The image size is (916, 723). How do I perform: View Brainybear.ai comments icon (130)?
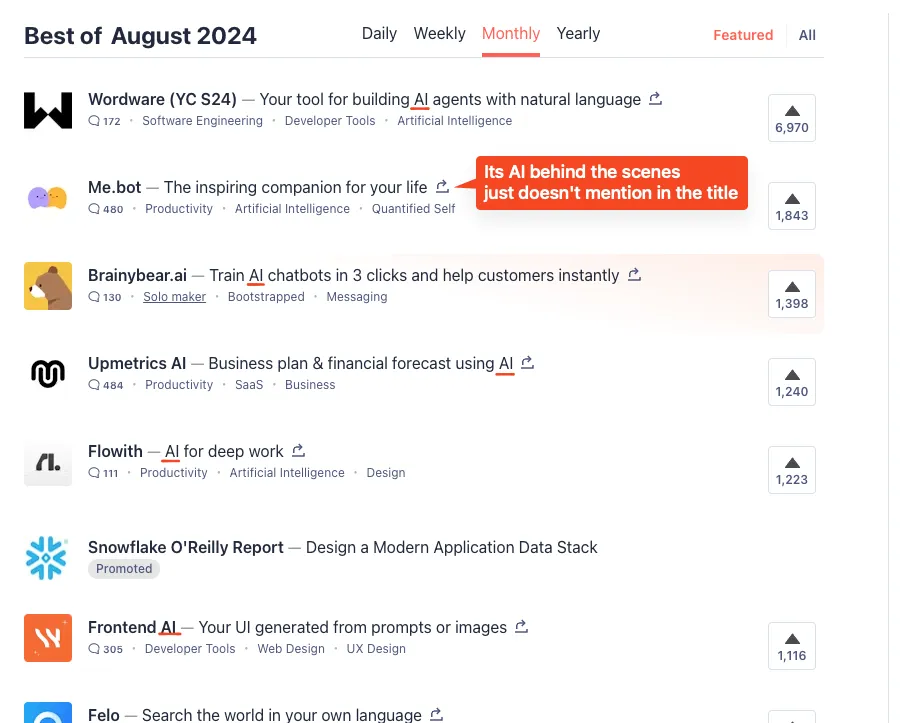(x=94, y=297)
